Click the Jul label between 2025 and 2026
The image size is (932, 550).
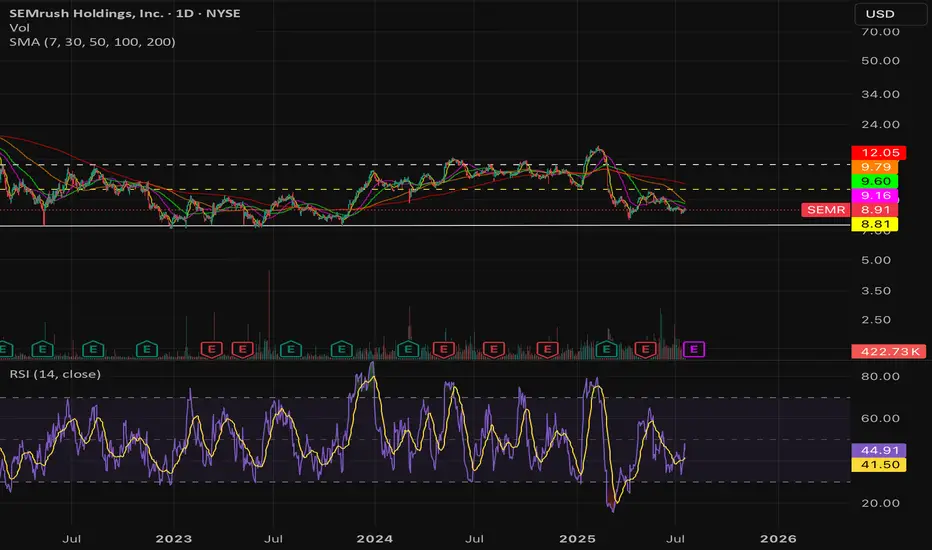[675, 539]
